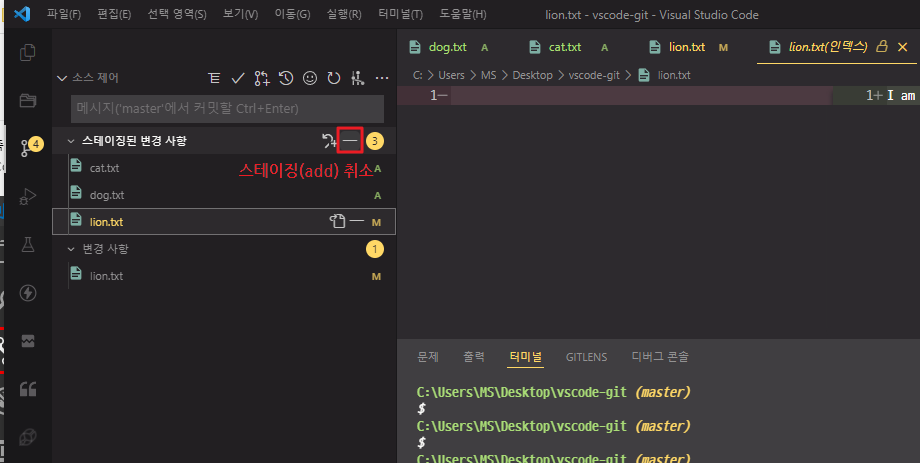The width and height of the screenshot is (920, 463).
Task: Open Source Control view with badge 4
Action: 29,147
